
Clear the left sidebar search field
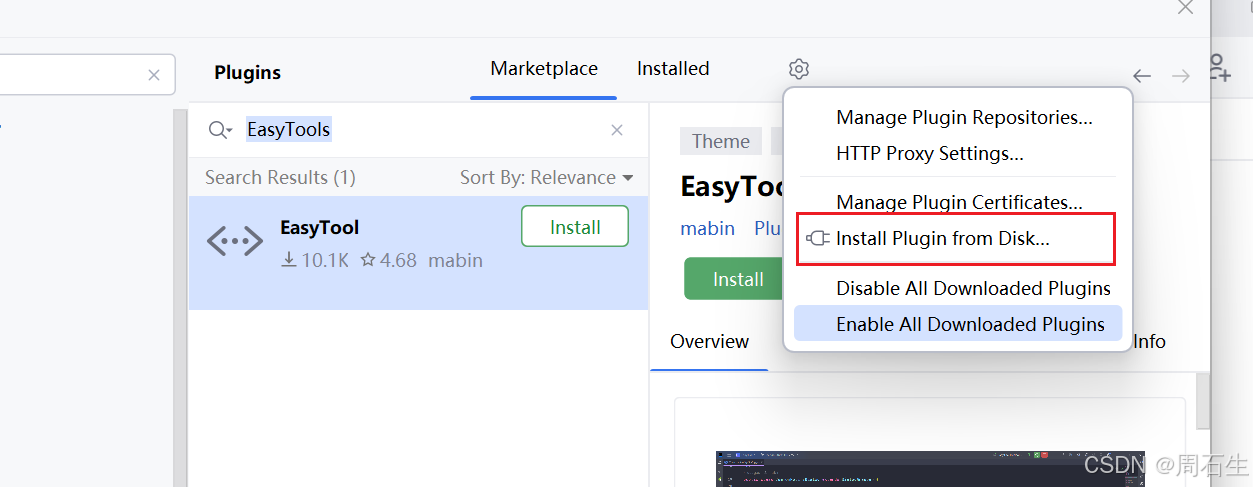[153, 75]
